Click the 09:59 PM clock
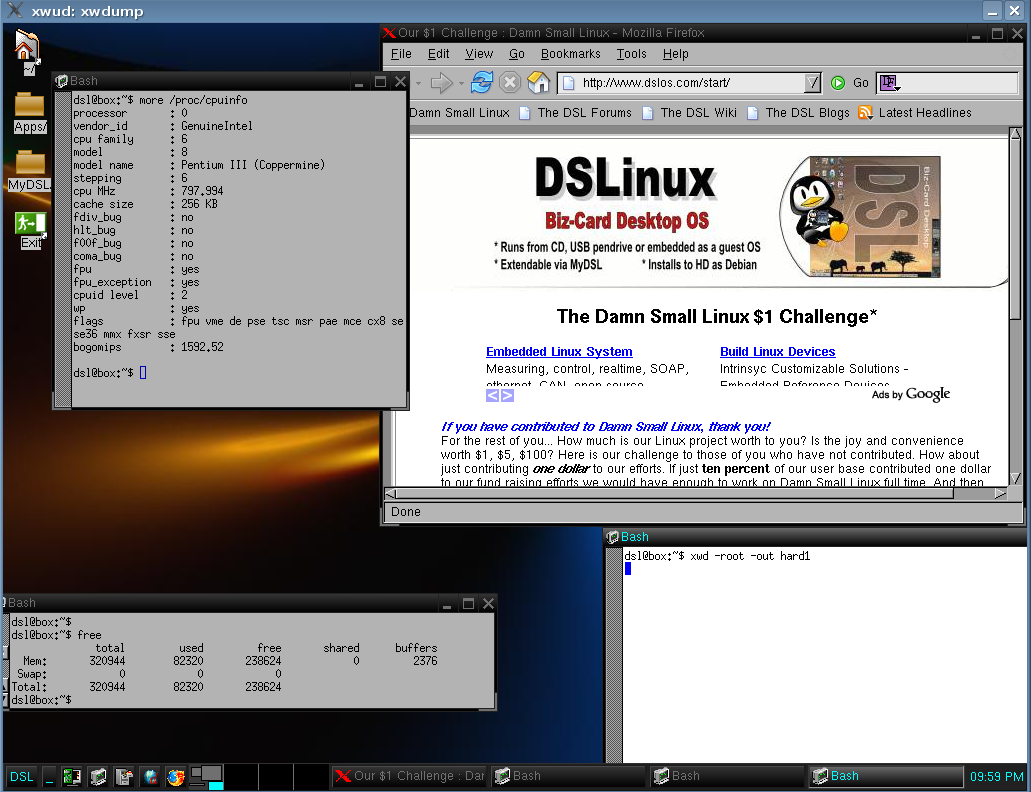Image resolution: width=1031 pixels, height=792 pixels. click(x=996, y=777)
